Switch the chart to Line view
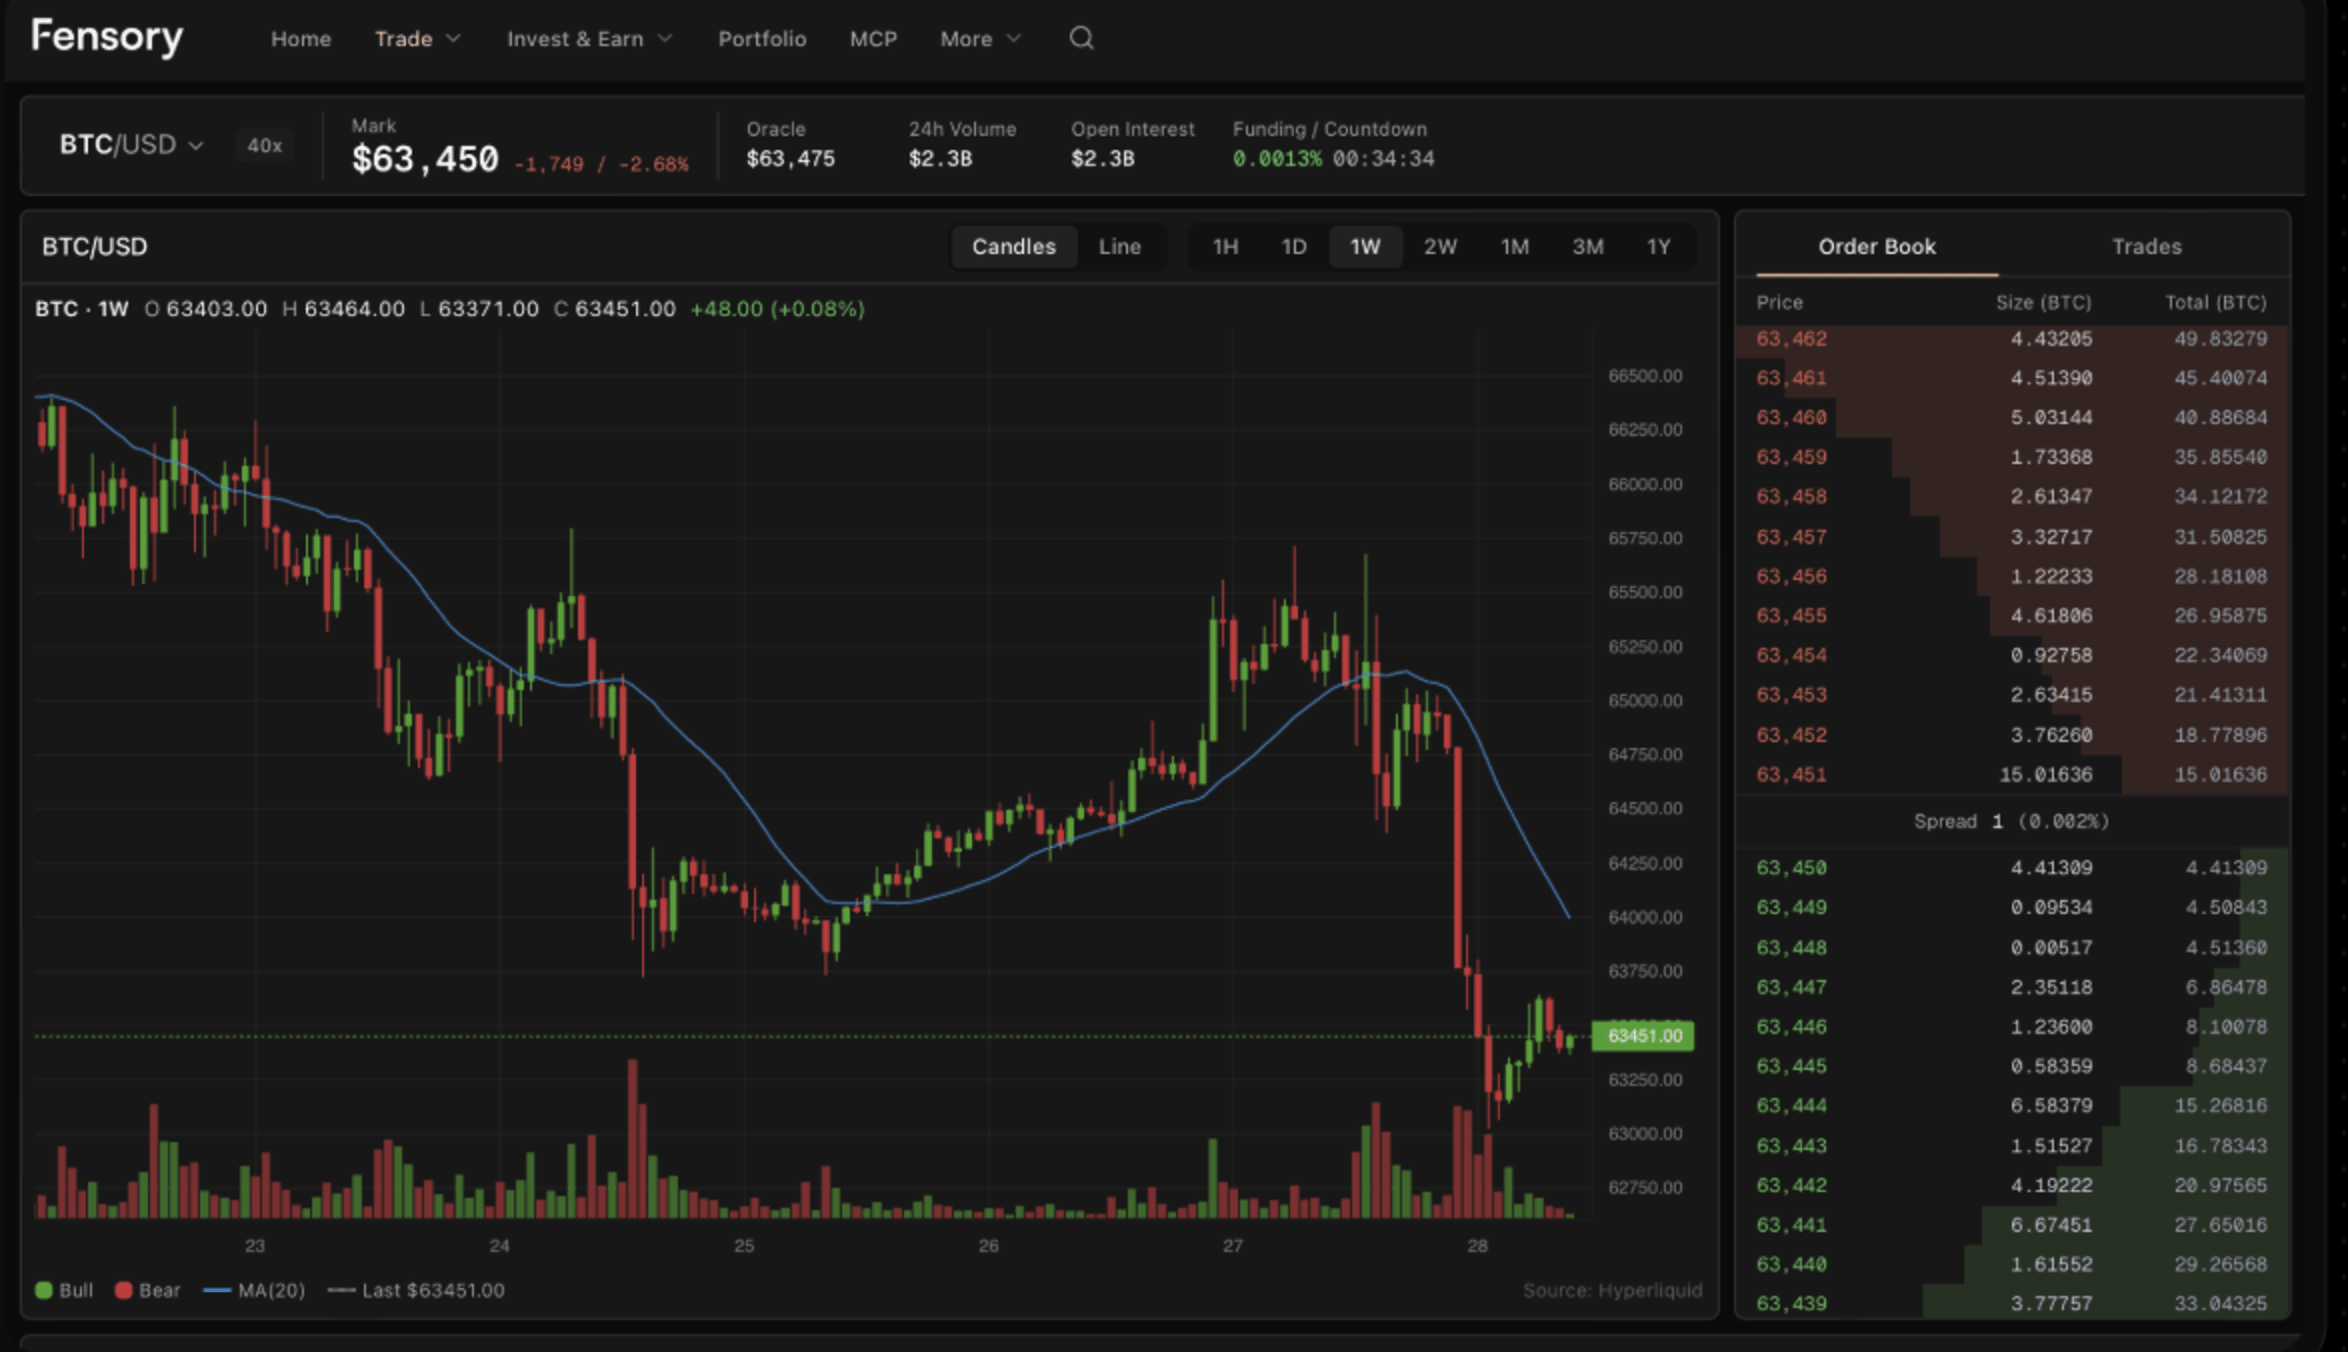The width and height of the screenshot is (2348, 1352). pos(1119,247)
